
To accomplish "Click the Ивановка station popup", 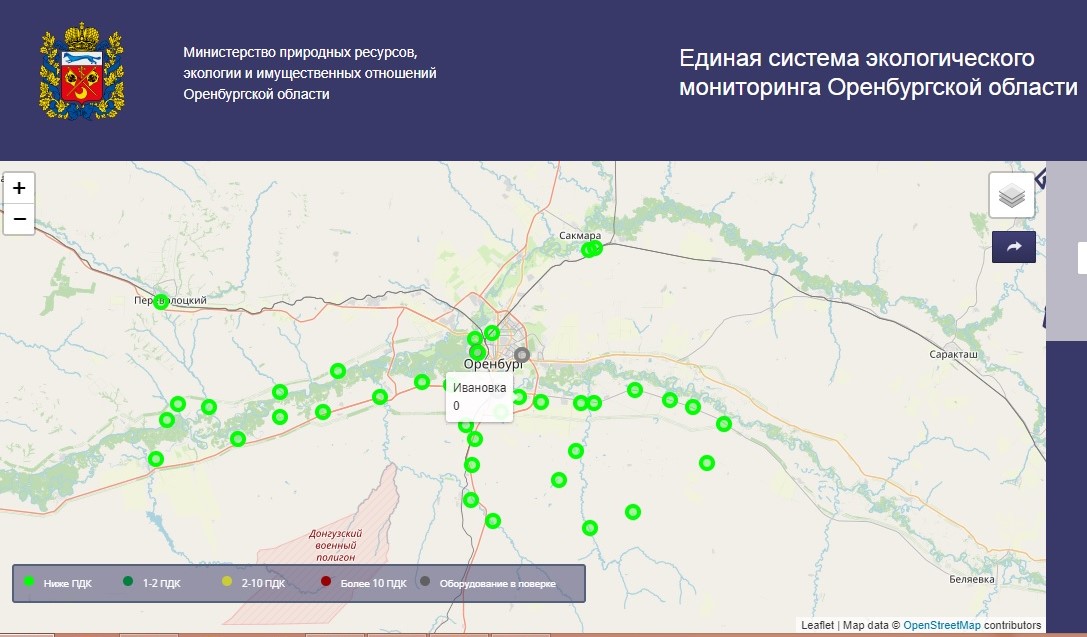I will 479,396.
